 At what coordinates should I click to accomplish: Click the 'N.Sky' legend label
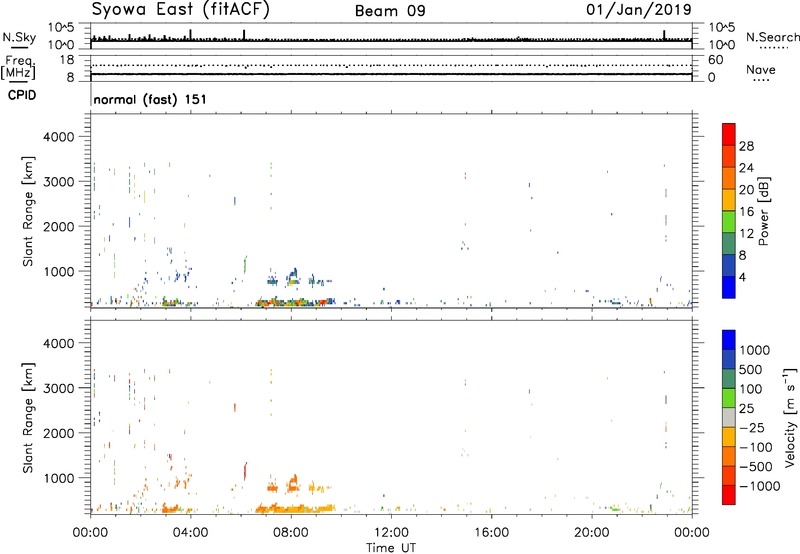pyautogui.click(x=19, y=37)
